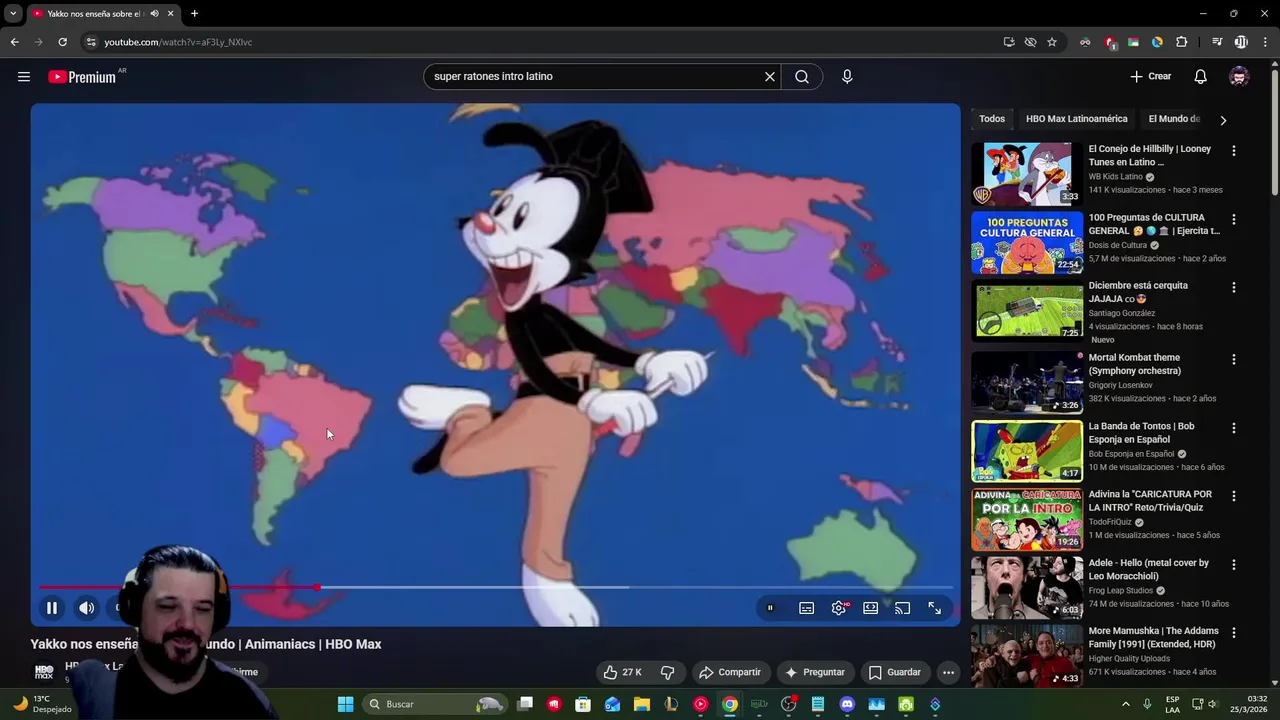The height and width of the screenshot is (720, 1280).
Task: Open 'Adele - Hello (metal cover)' video
Action: coord(1027,588)
